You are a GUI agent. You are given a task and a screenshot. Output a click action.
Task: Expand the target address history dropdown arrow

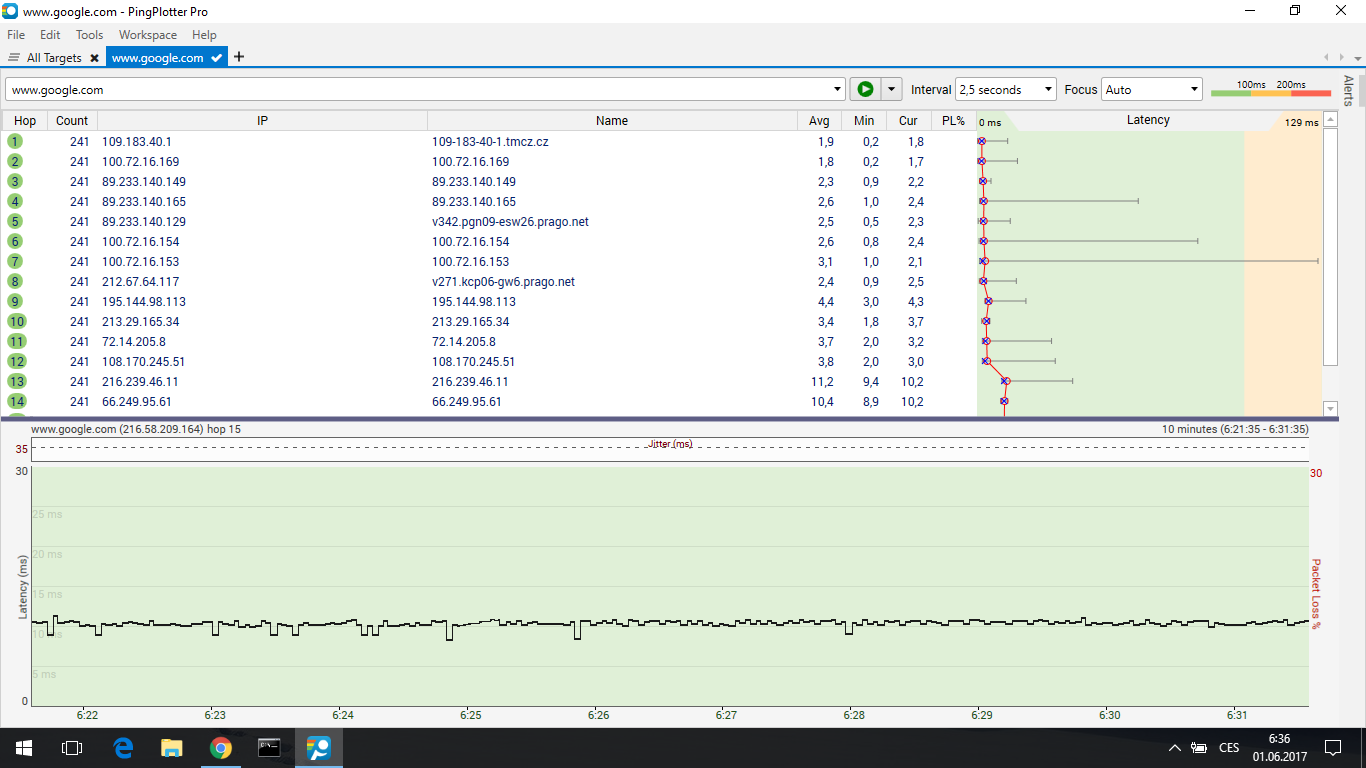(836, 89)
